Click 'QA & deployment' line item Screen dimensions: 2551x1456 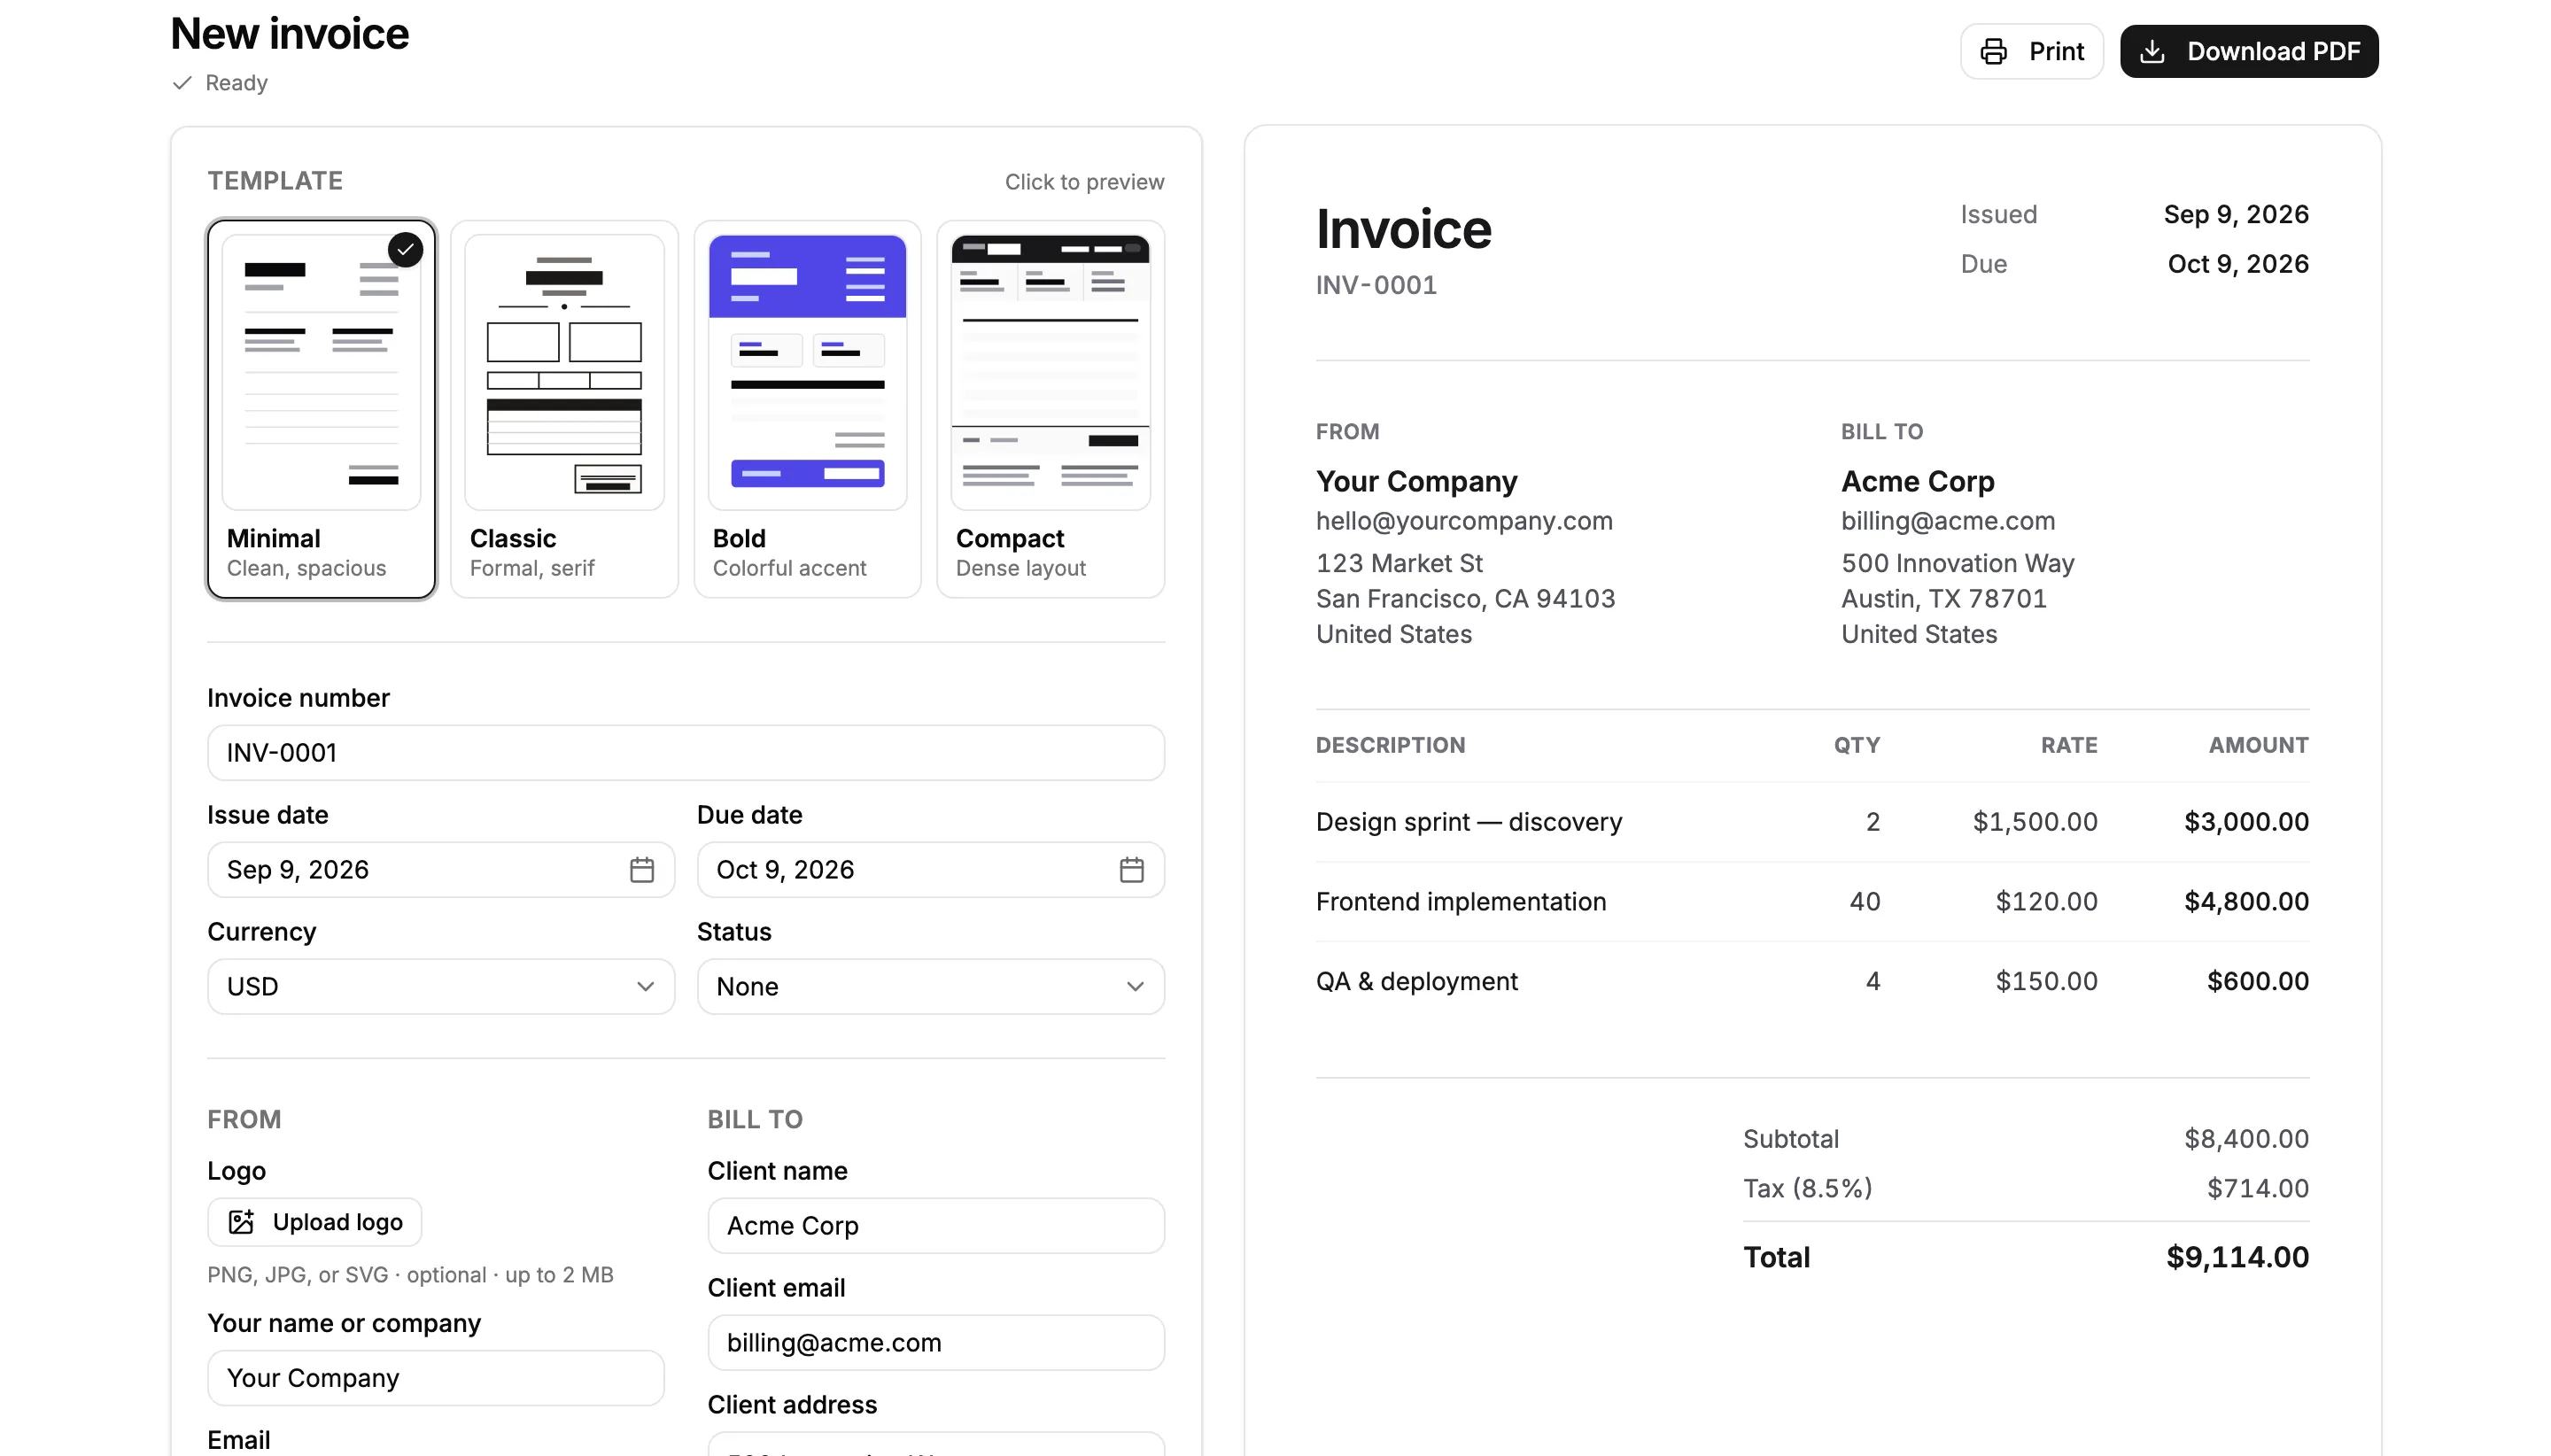(1416, 982)
